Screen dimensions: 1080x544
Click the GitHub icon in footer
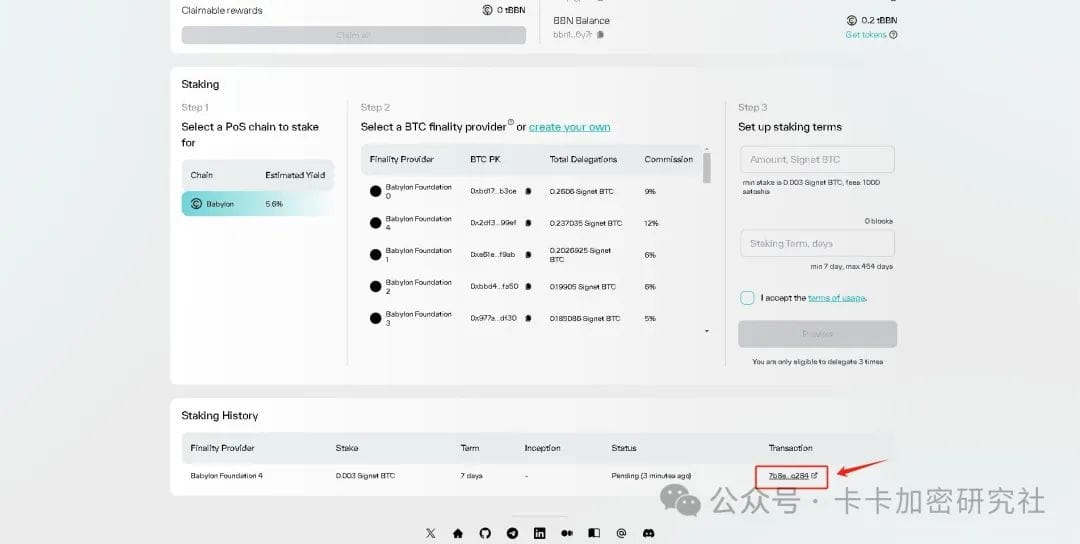(485, 533)
